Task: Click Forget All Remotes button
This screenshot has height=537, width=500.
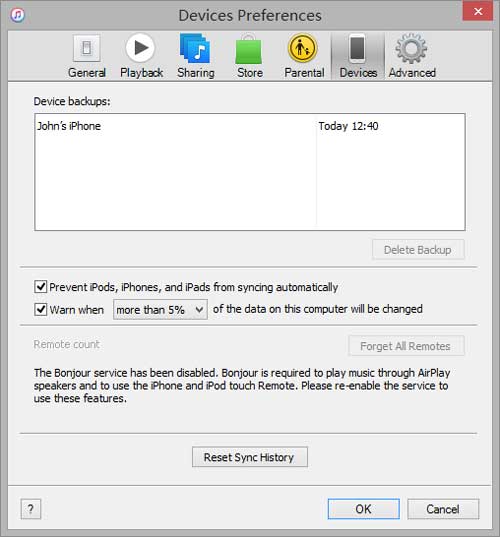Action: pos(407,346)
